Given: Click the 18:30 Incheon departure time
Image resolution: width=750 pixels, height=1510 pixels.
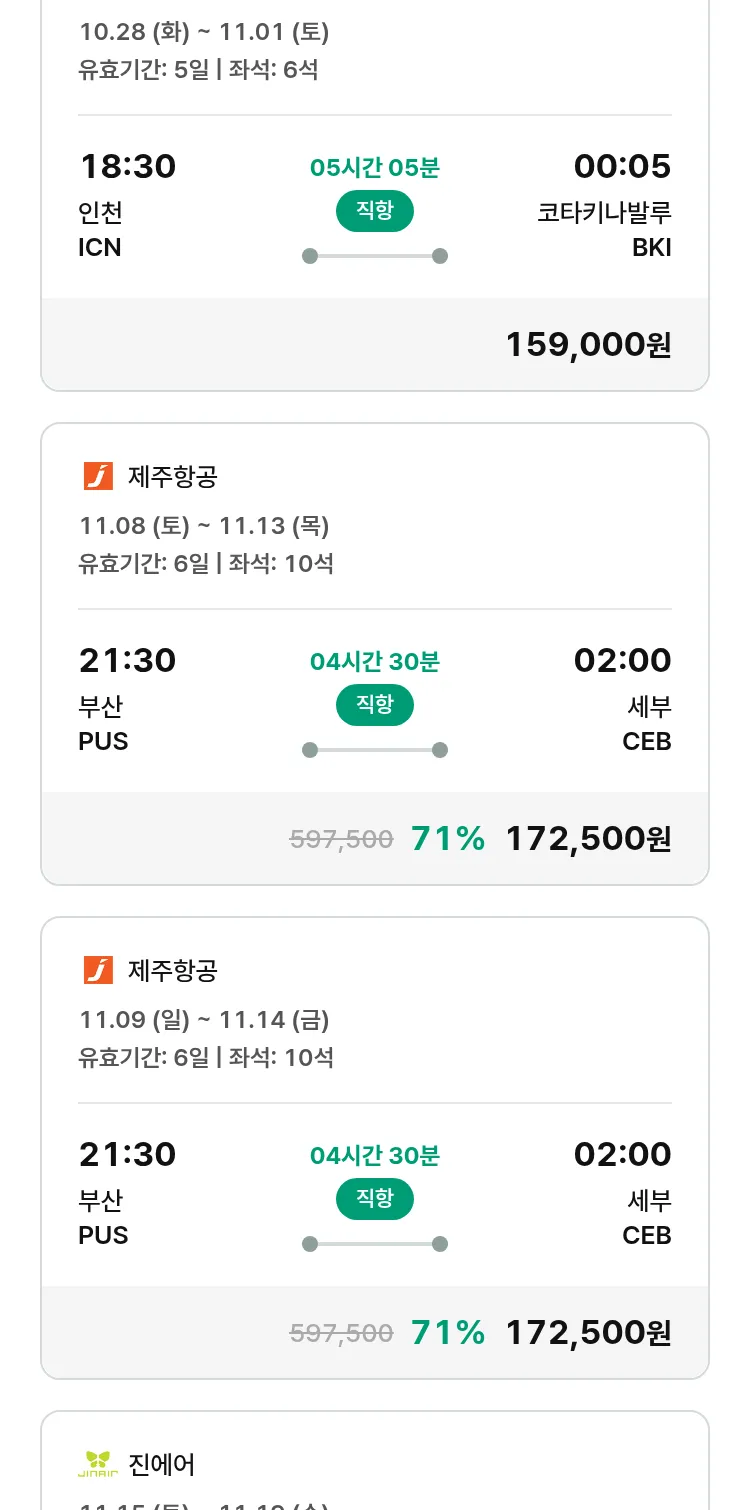Looking at the screenshot, I should tap(127, 166).
